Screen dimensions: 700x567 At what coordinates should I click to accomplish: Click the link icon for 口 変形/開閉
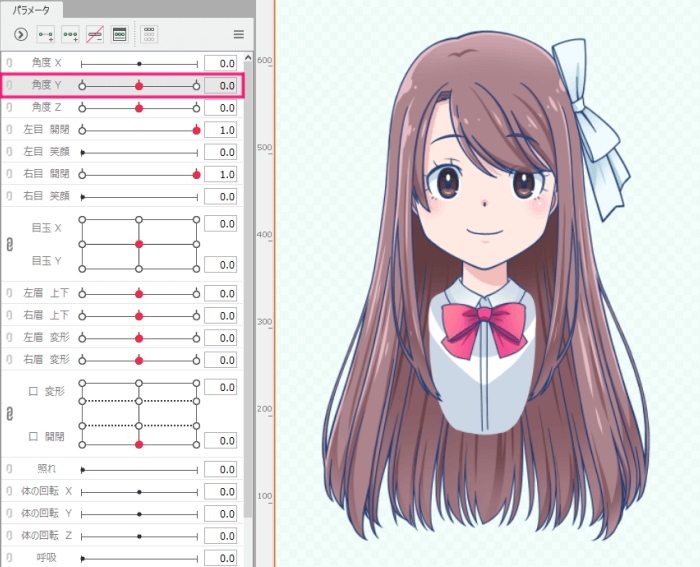pos(9,414)
